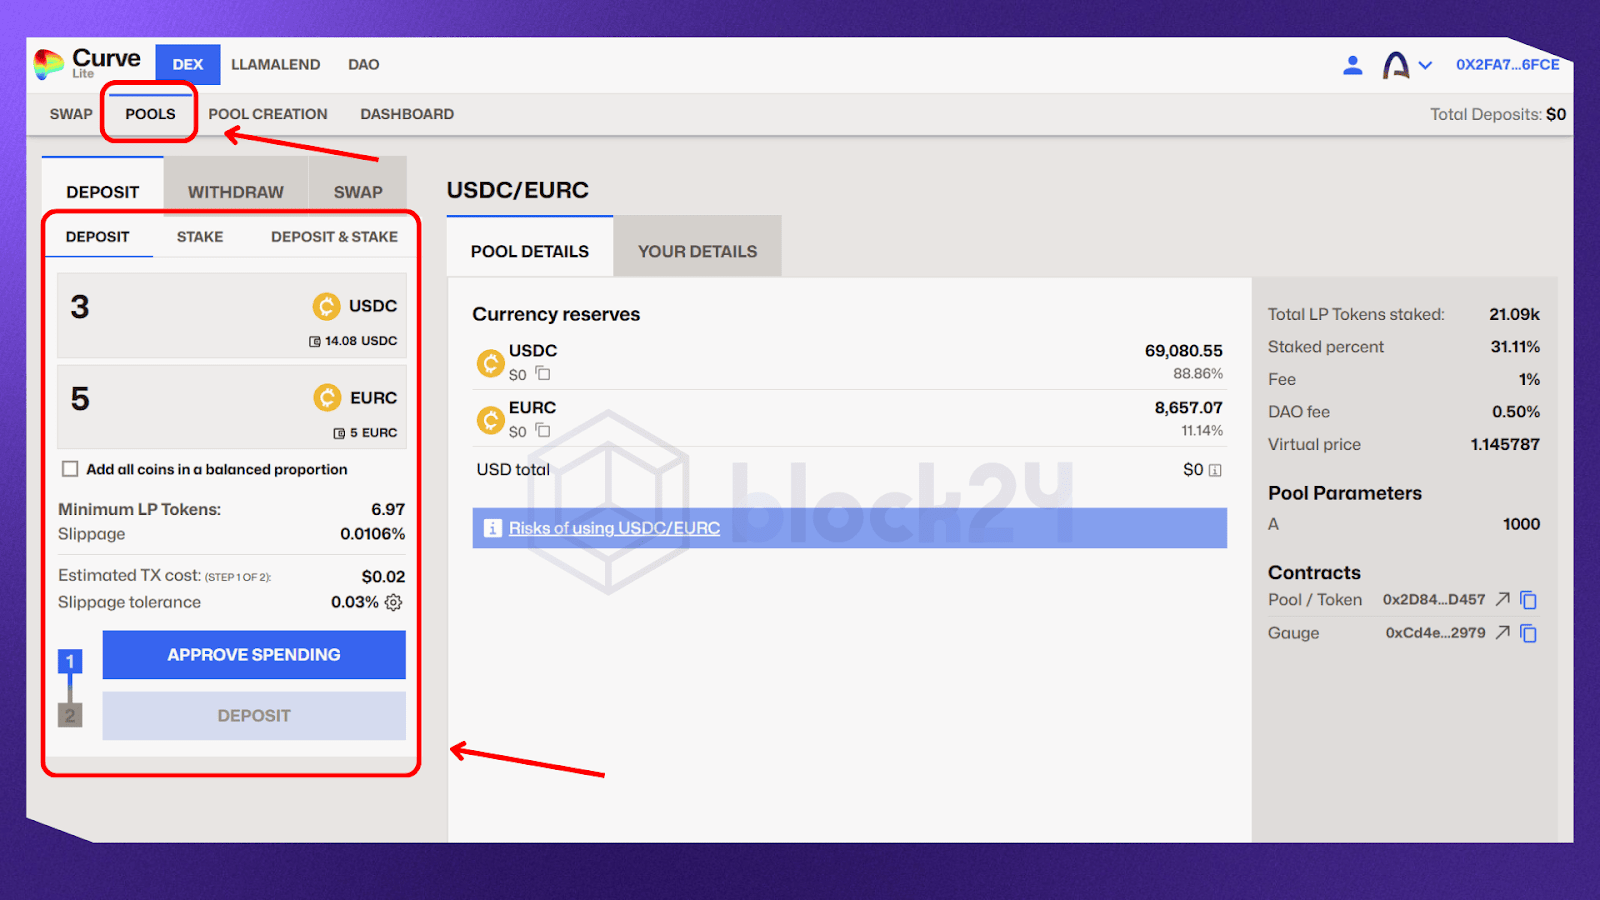Click the USDC token icon in deposit form
Image resolution: width=1600 pixels, height=900 pixels.
(326, 306)
